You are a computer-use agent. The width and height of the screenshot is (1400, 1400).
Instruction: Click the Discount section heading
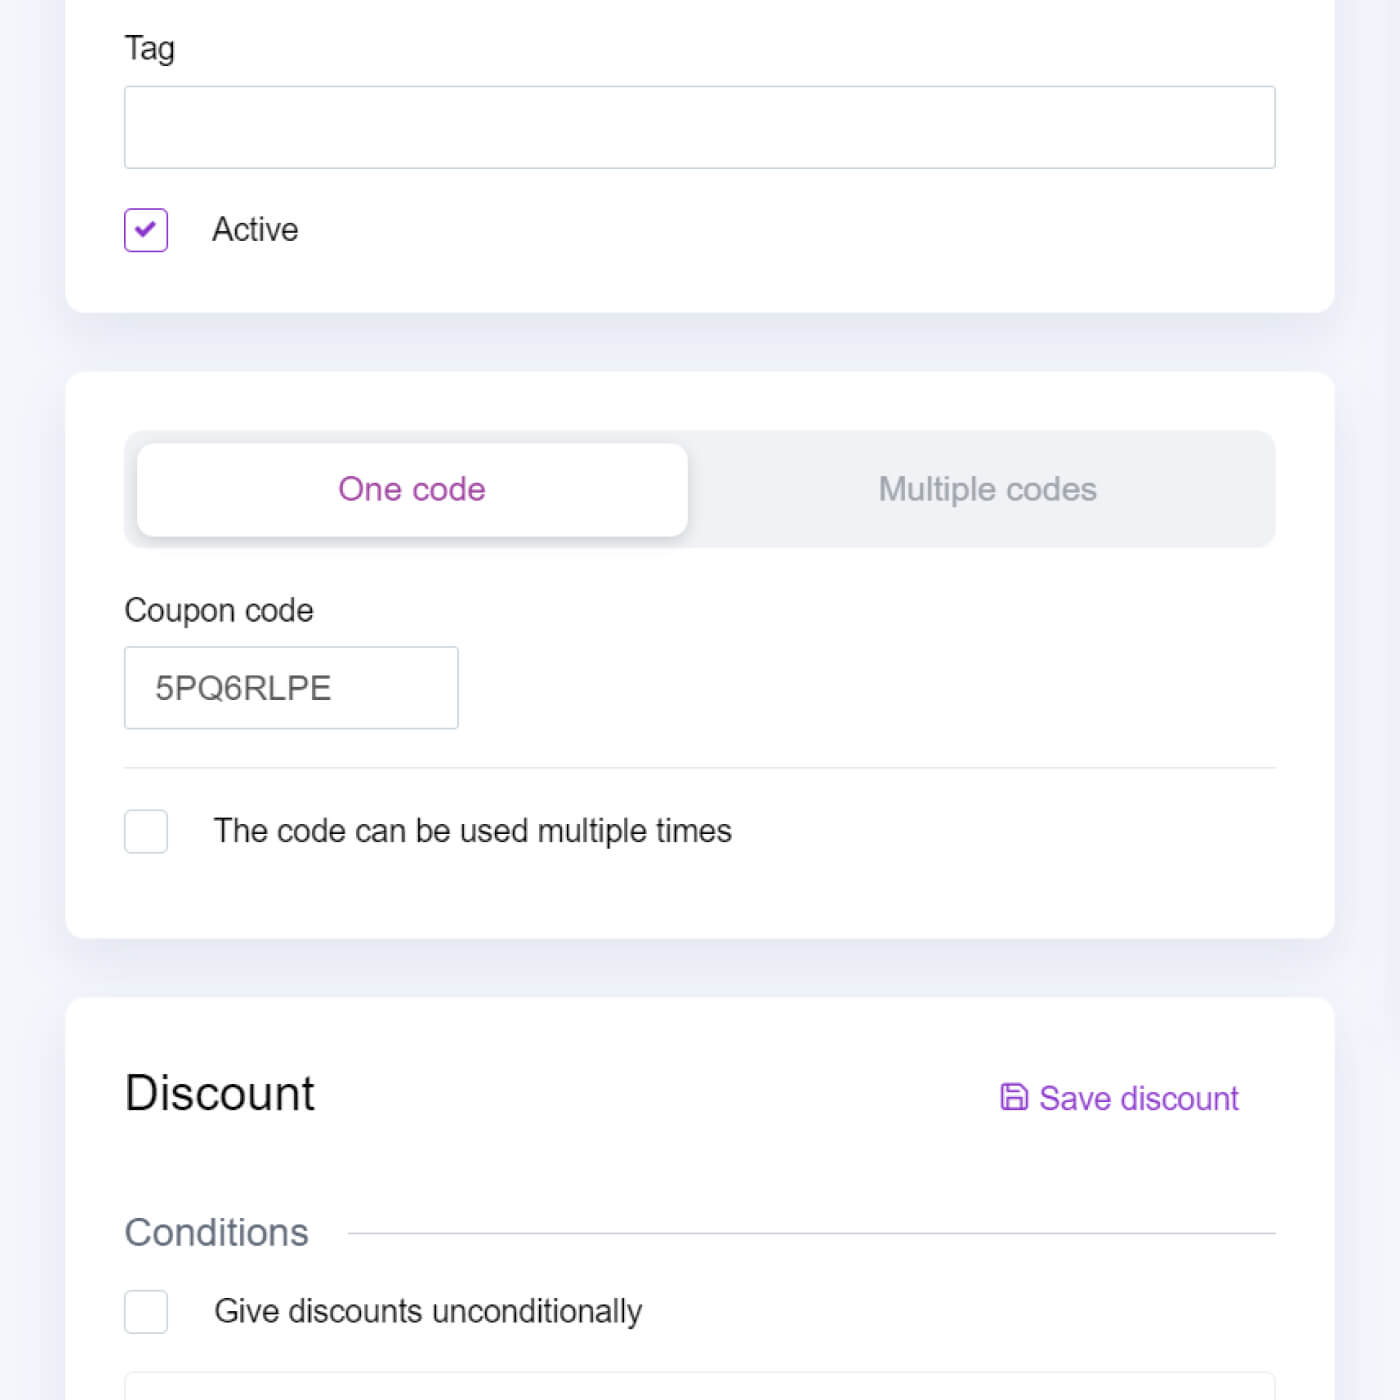220,1093
